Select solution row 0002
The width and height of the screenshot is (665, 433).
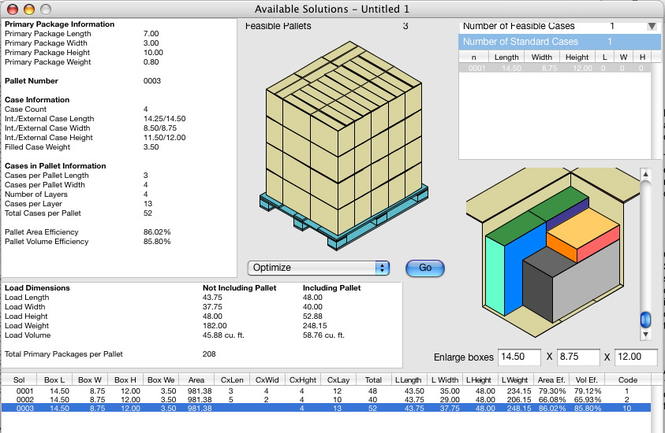coord(326,399)
